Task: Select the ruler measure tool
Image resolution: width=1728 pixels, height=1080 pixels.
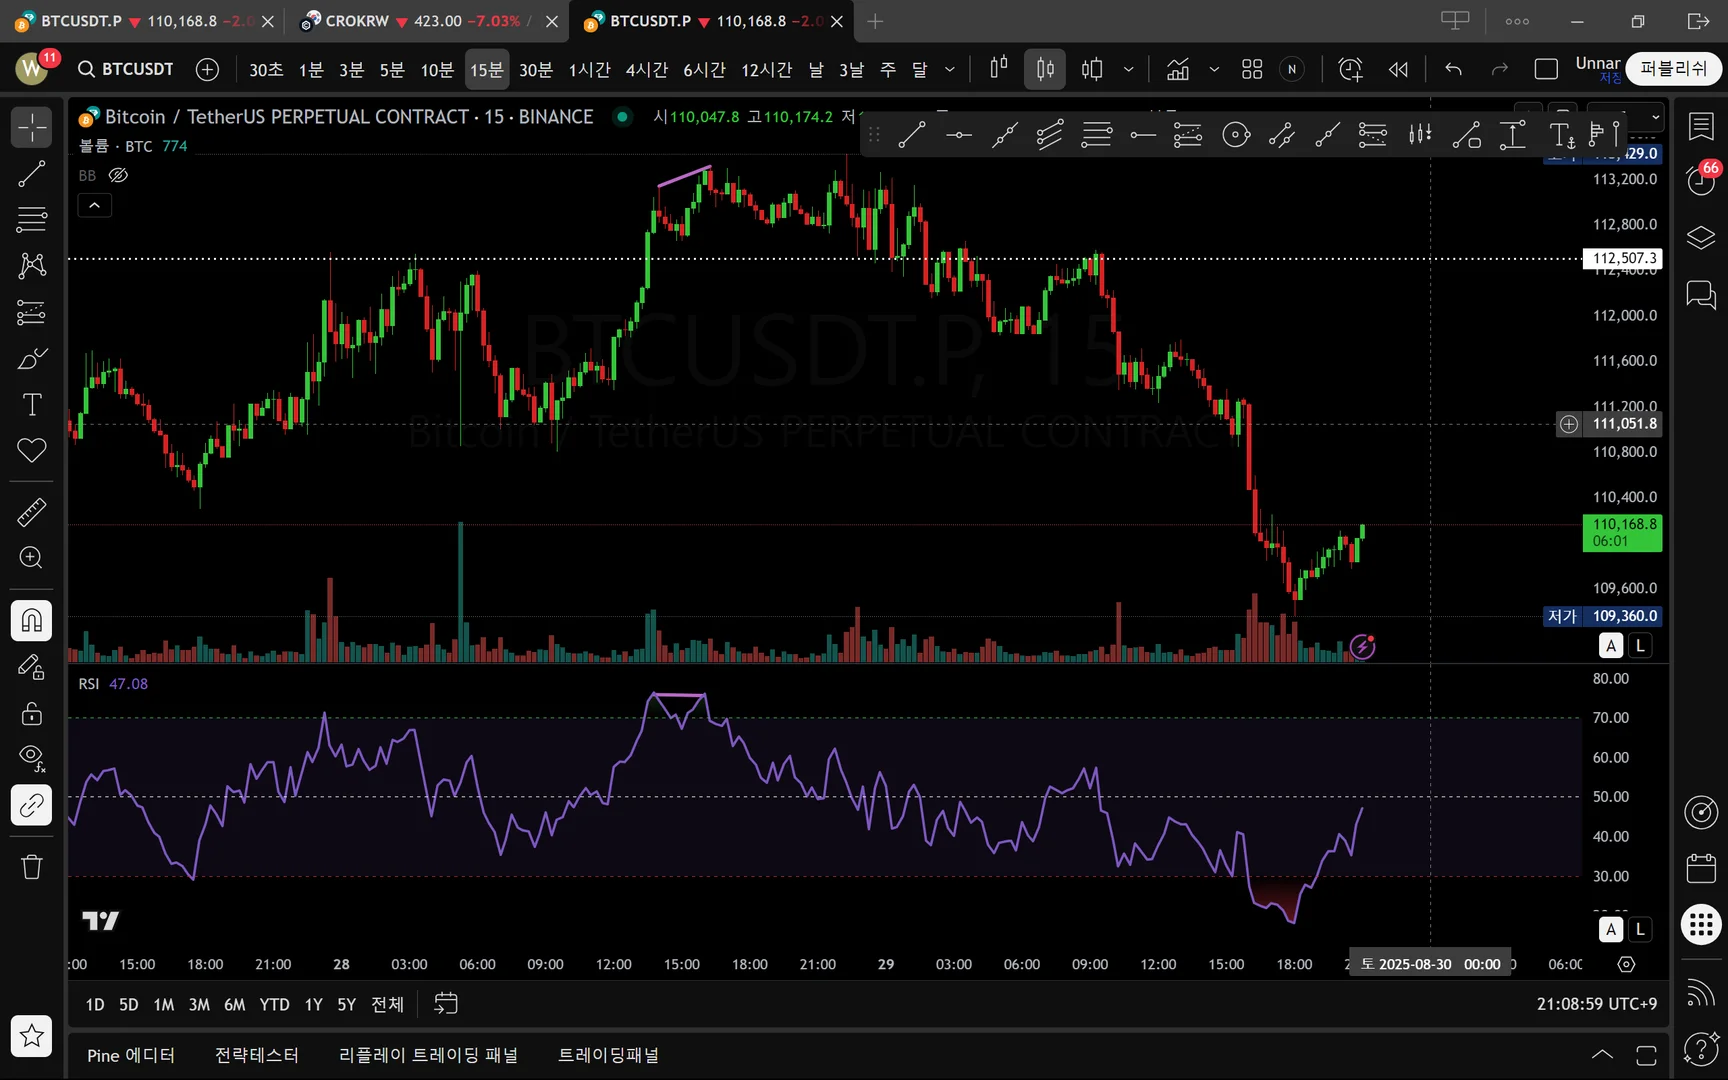Action: pos(32,512)
